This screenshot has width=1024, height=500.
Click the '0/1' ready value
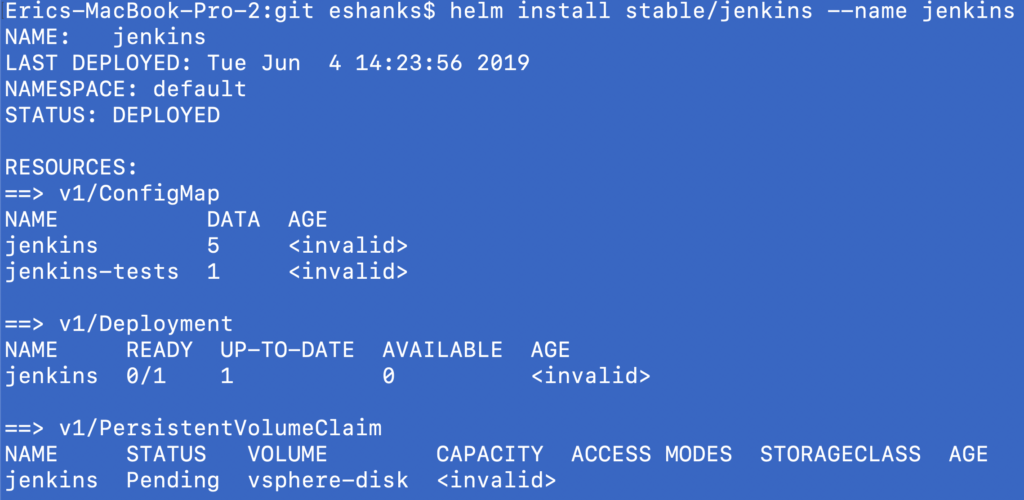coord(146,376)
